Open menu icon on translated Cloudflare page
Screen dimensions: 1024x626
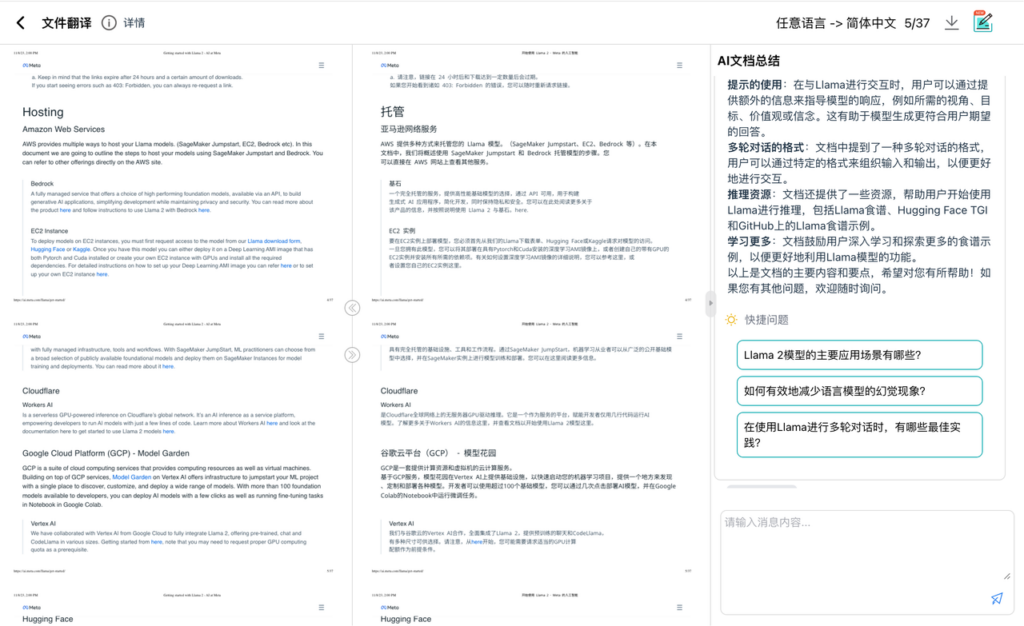[x=680, y=336]
